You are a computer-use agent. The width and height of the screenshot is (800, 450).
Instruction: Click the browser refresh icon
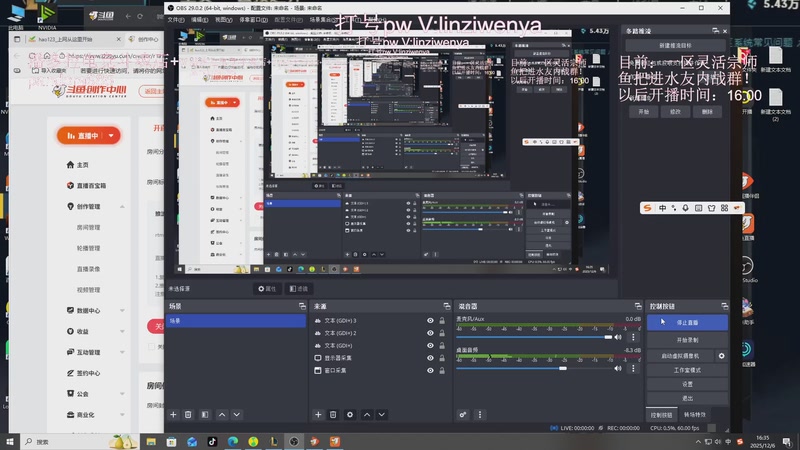32,56
